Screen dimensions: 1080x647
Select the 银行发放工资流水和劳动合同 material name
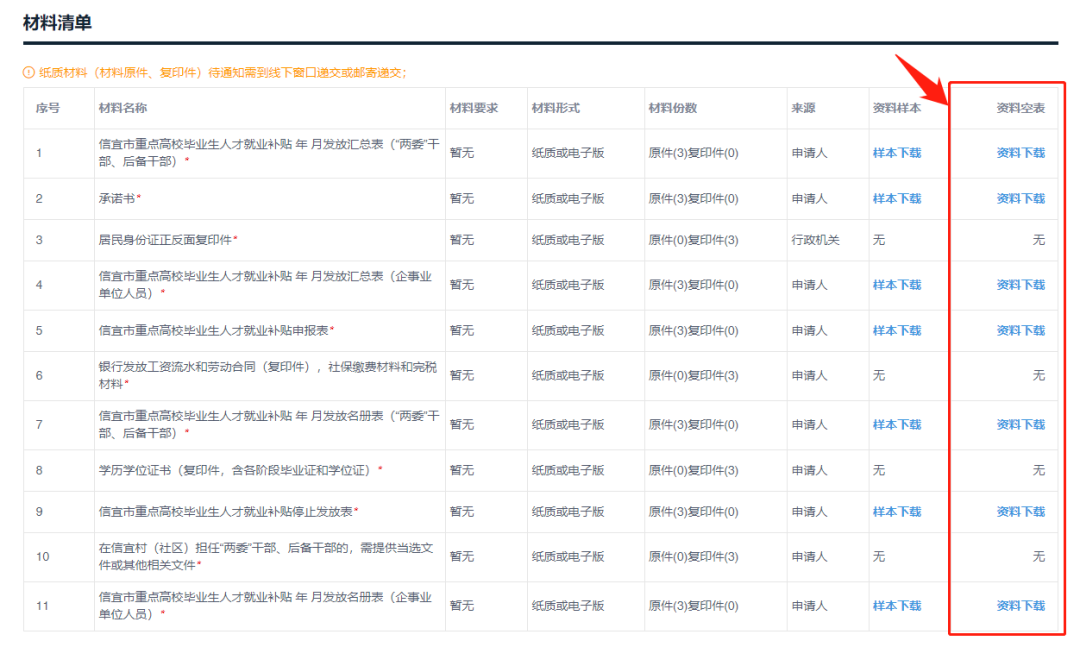268,376
